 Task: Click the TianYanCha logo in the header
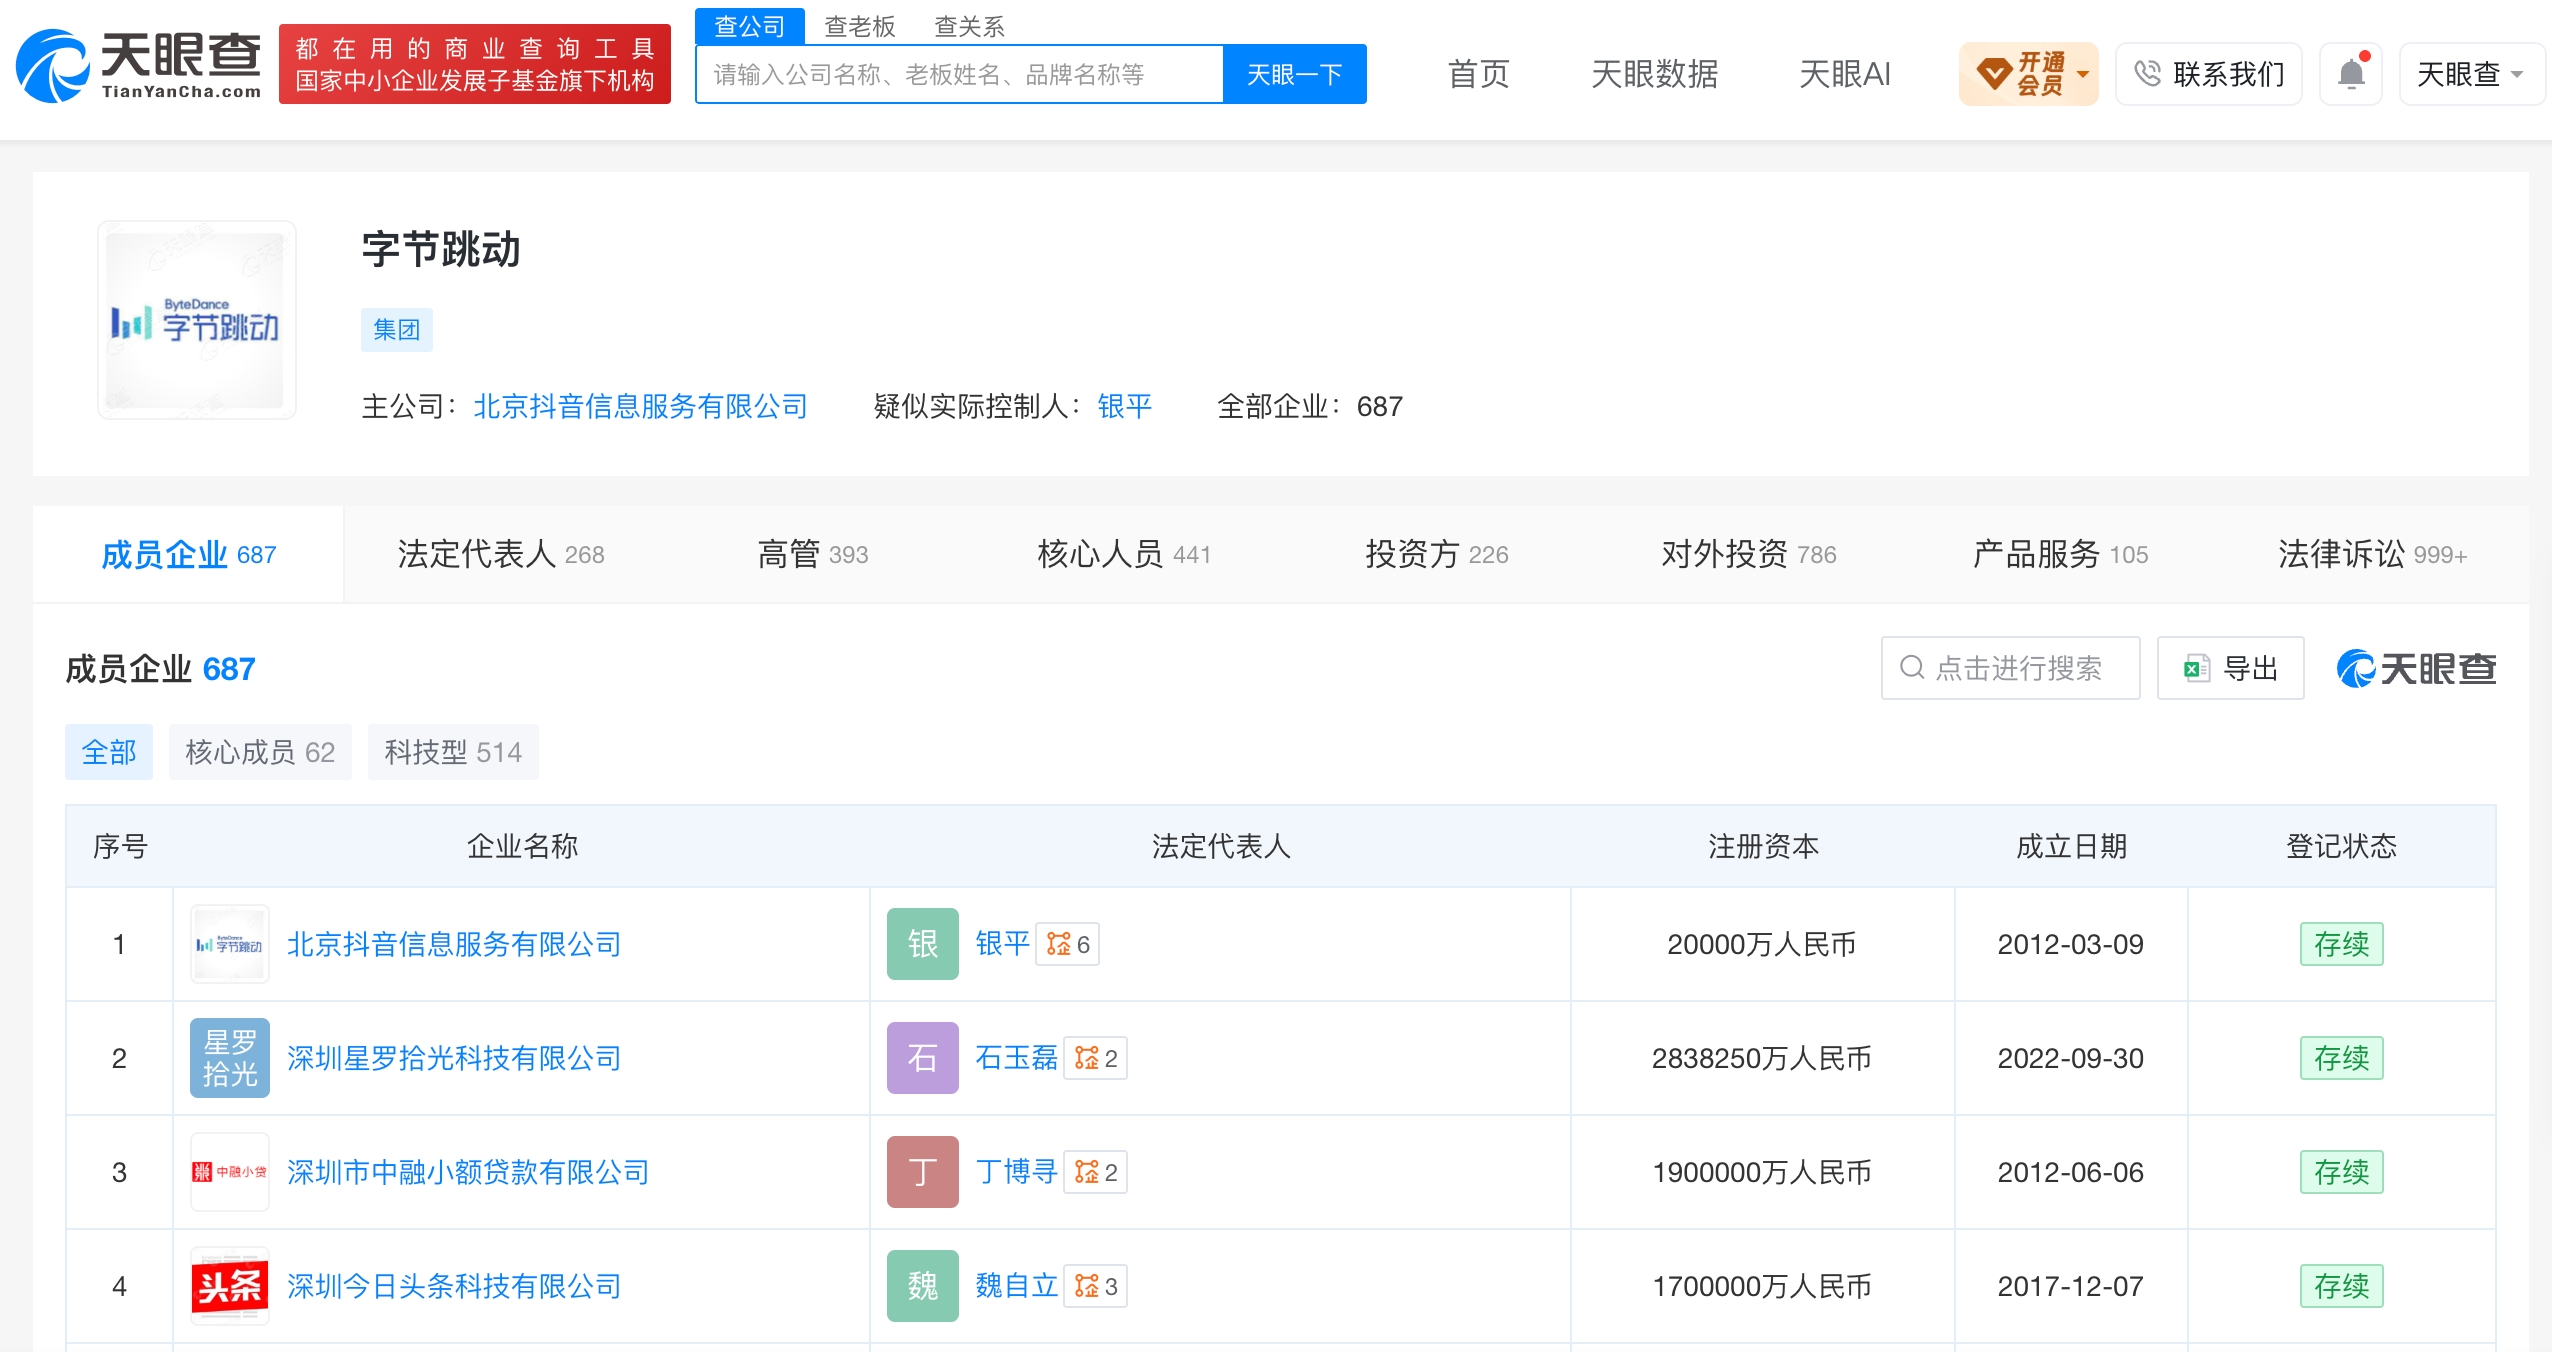point(139,66)
